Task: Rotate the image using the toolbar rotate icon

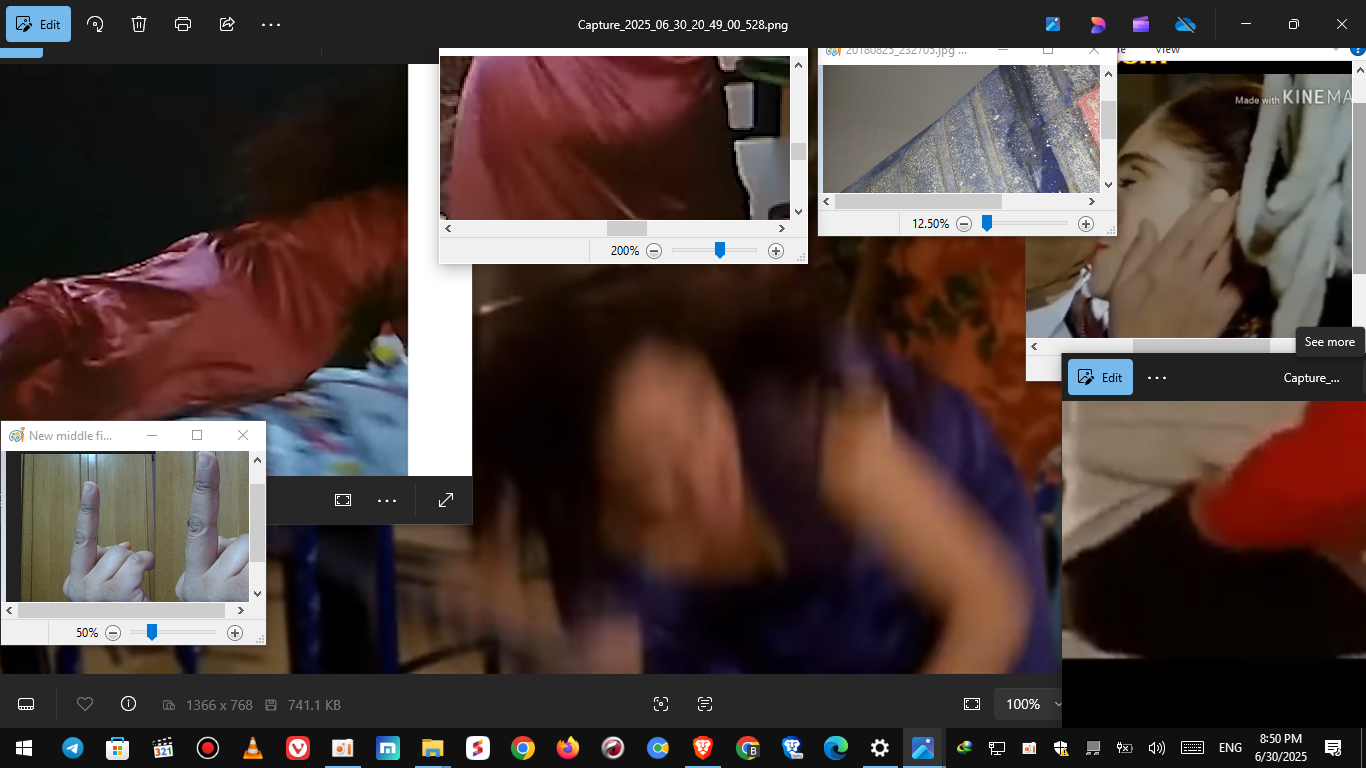Action: pos(95,24)
